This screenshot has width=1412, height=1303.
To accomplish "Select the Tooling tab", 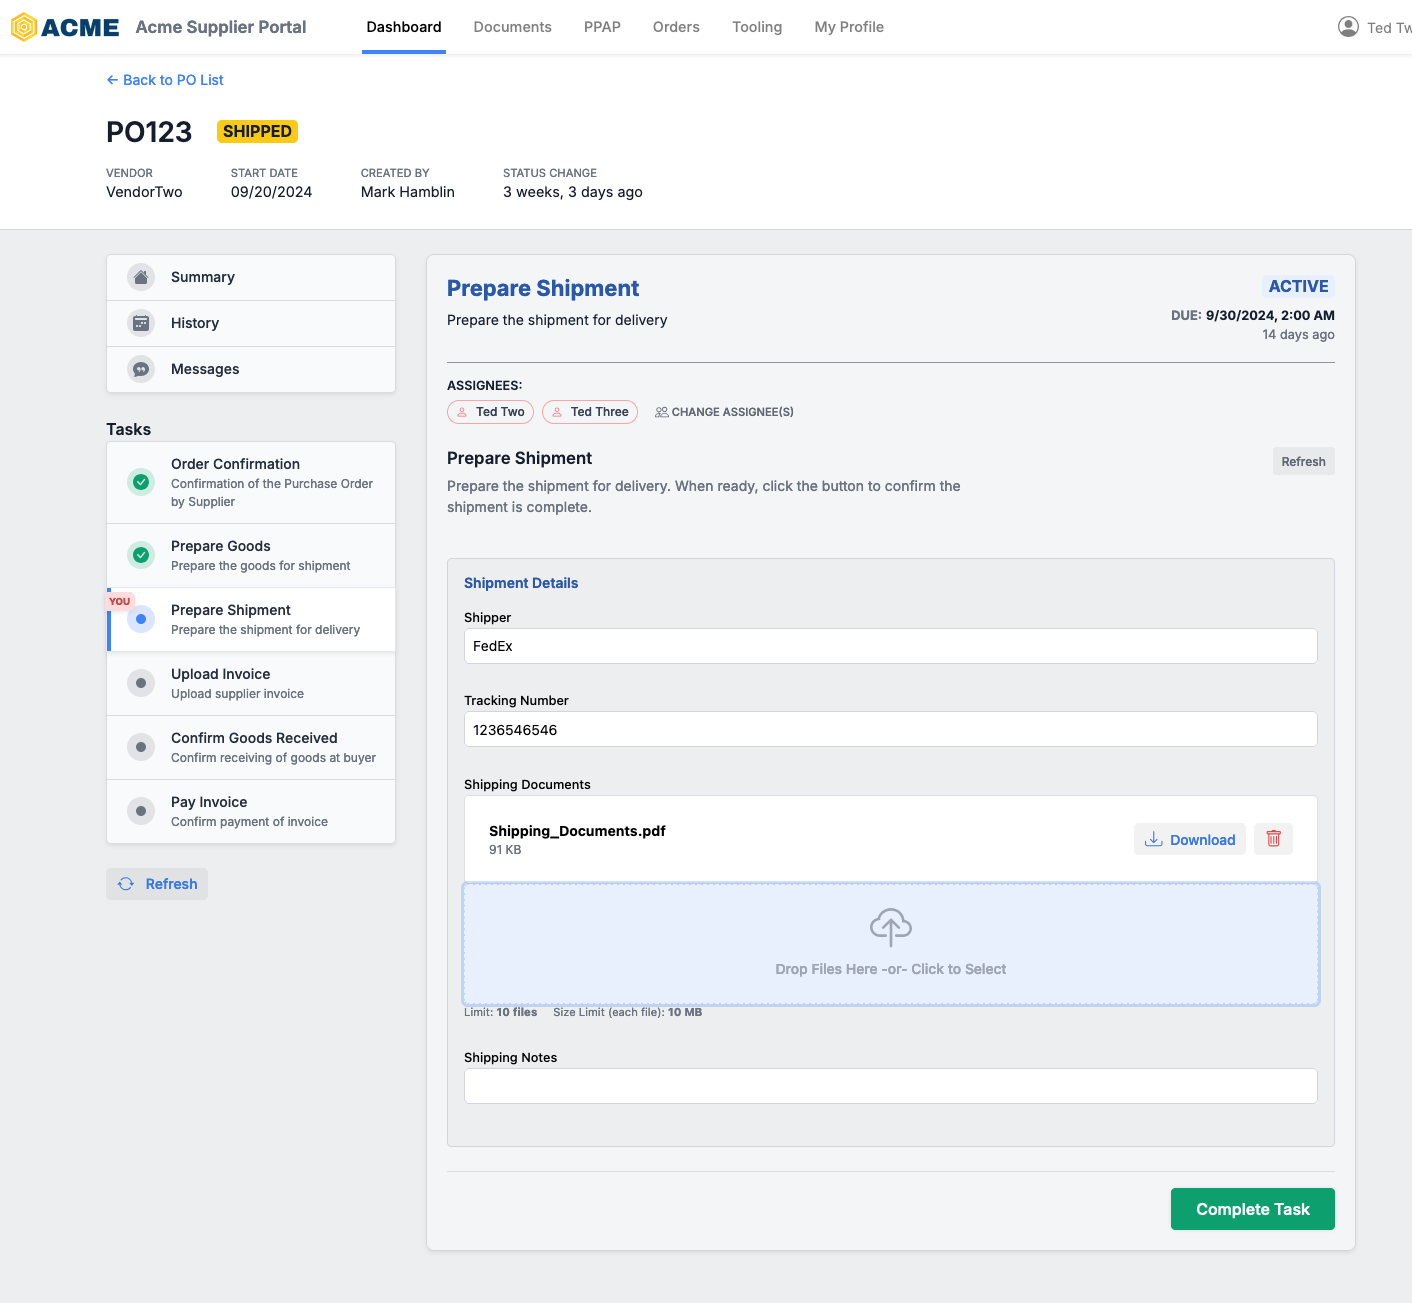I will (x=757, y=27).
